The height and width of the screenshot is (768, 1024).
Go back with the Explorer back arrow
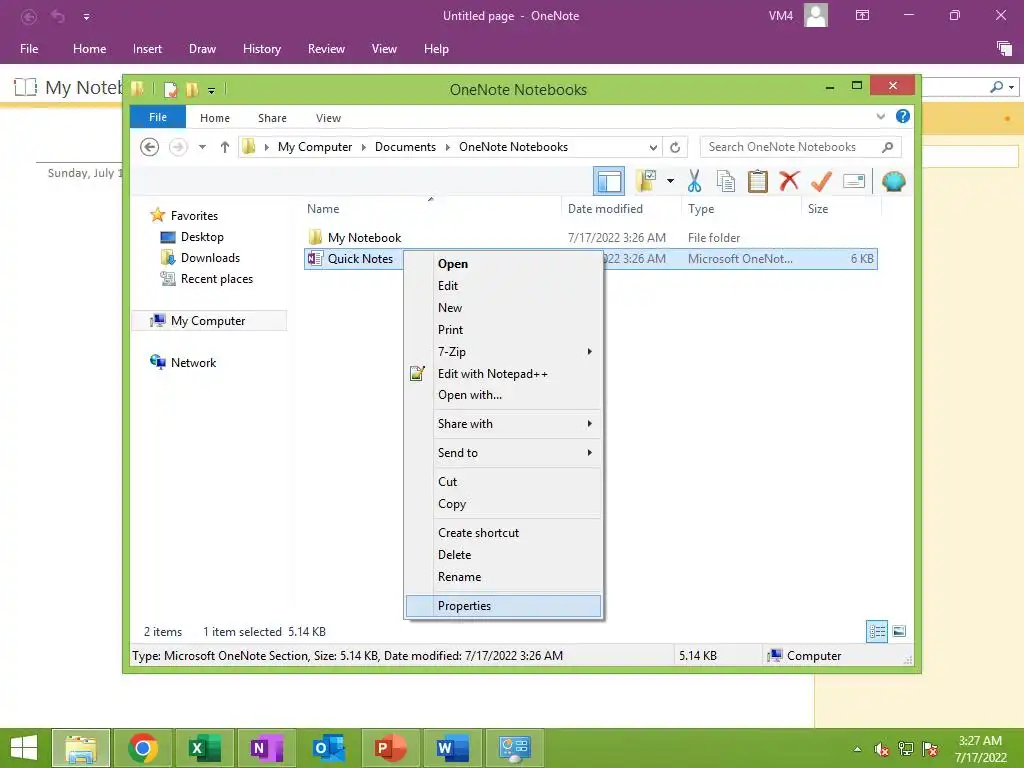pyautogui.click(x=150, y=147)
